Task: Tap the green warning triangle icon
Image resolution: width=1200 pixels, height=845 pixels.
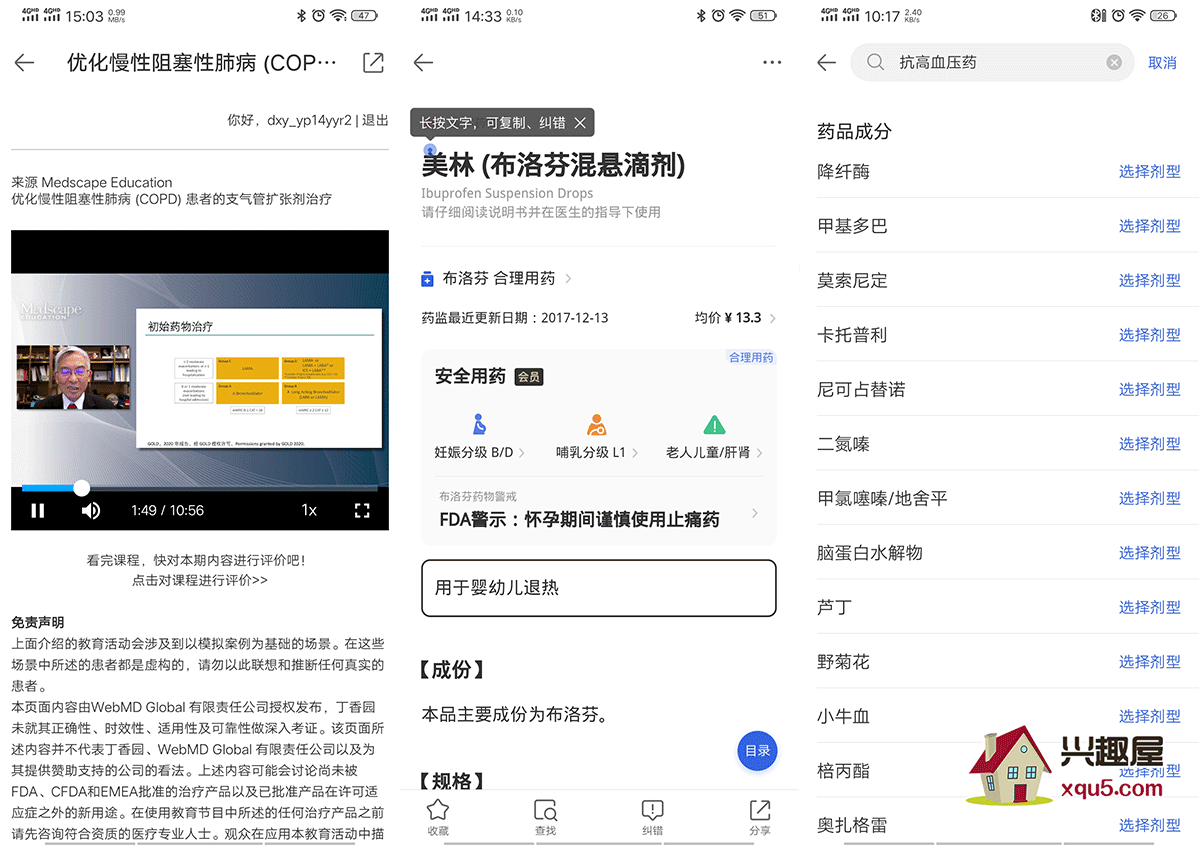Action: (713, 424)
